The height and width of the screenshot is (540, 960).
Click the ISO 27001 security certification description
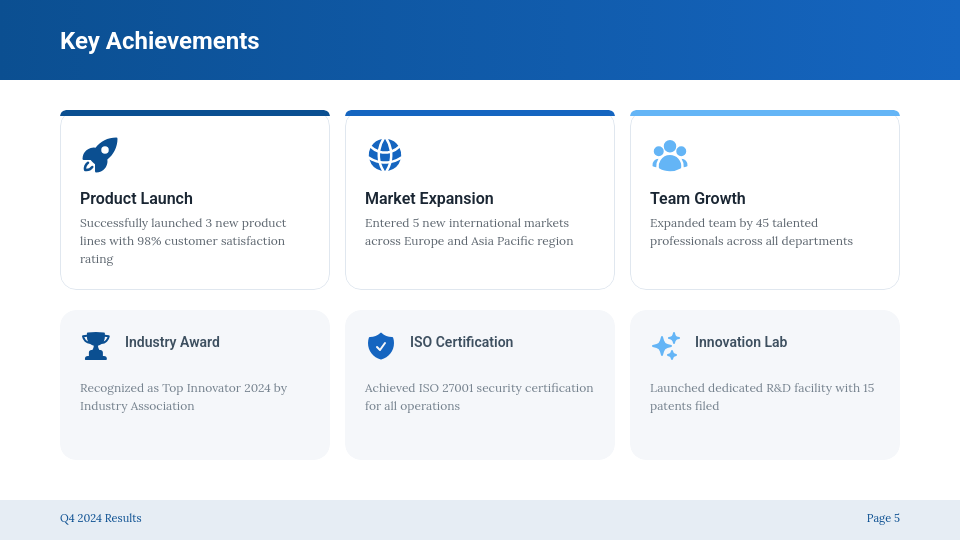(479, 397)
